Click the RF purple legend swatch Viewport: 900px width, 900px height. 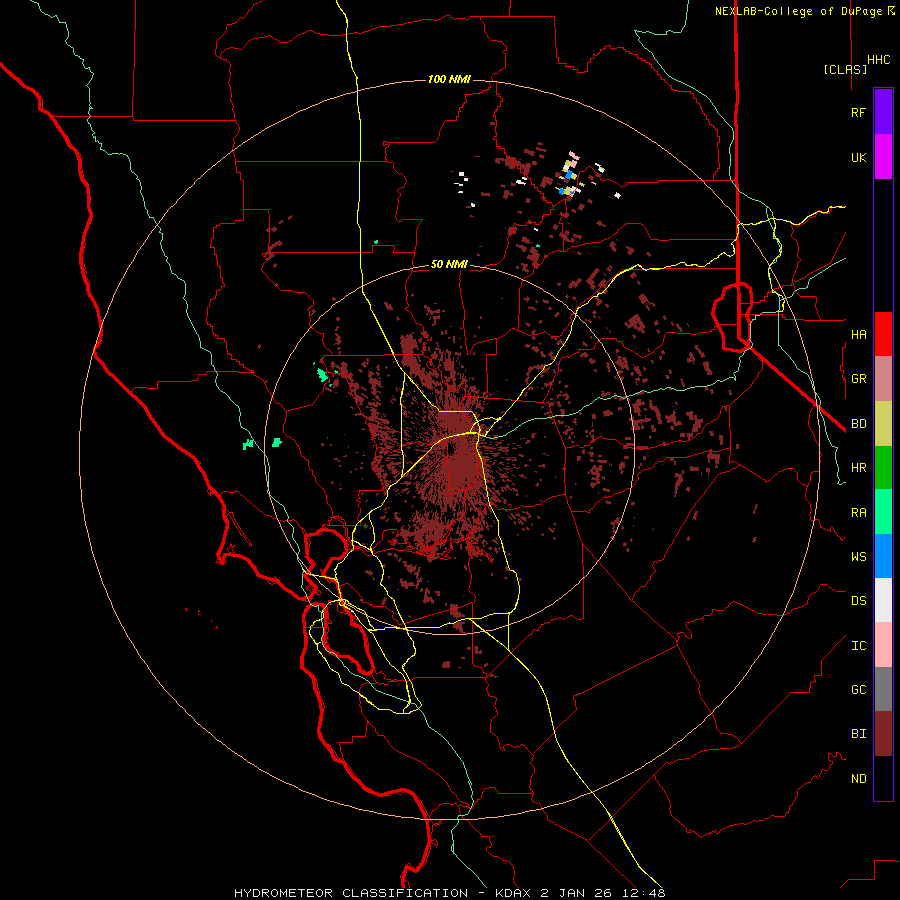[x=883, y=112]
